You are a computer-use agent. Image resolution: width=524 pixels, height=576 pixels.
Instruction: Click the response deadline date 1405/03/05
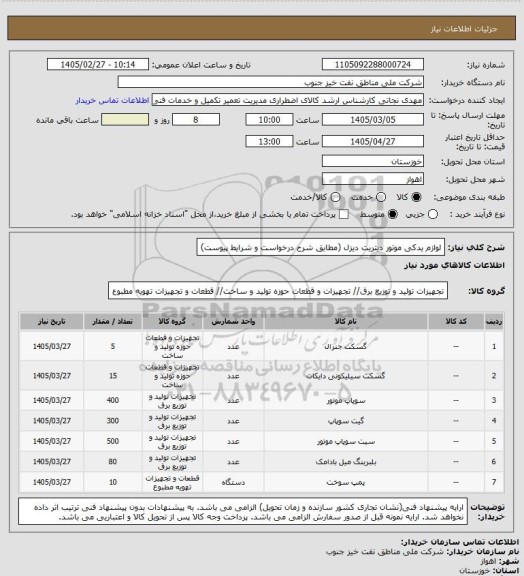tap(373, 120)
